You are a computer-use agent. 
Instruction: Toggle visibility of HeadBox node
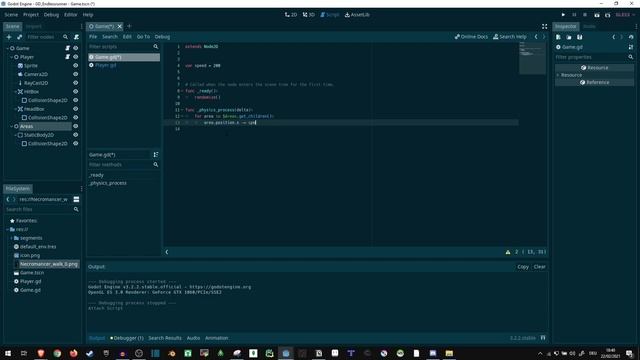click(x=76, y=109)
